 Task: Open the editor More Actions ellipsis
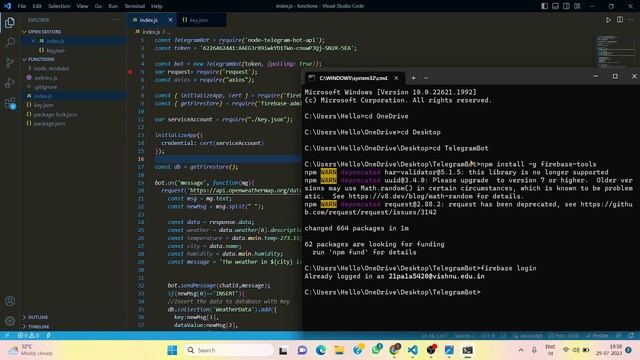[631, 20]
